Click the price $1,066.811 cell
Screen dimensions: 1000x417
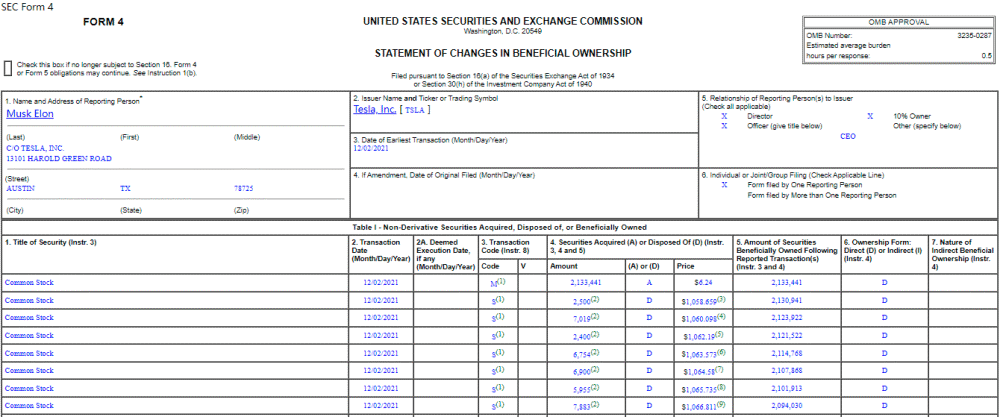[x=703, y=405]
